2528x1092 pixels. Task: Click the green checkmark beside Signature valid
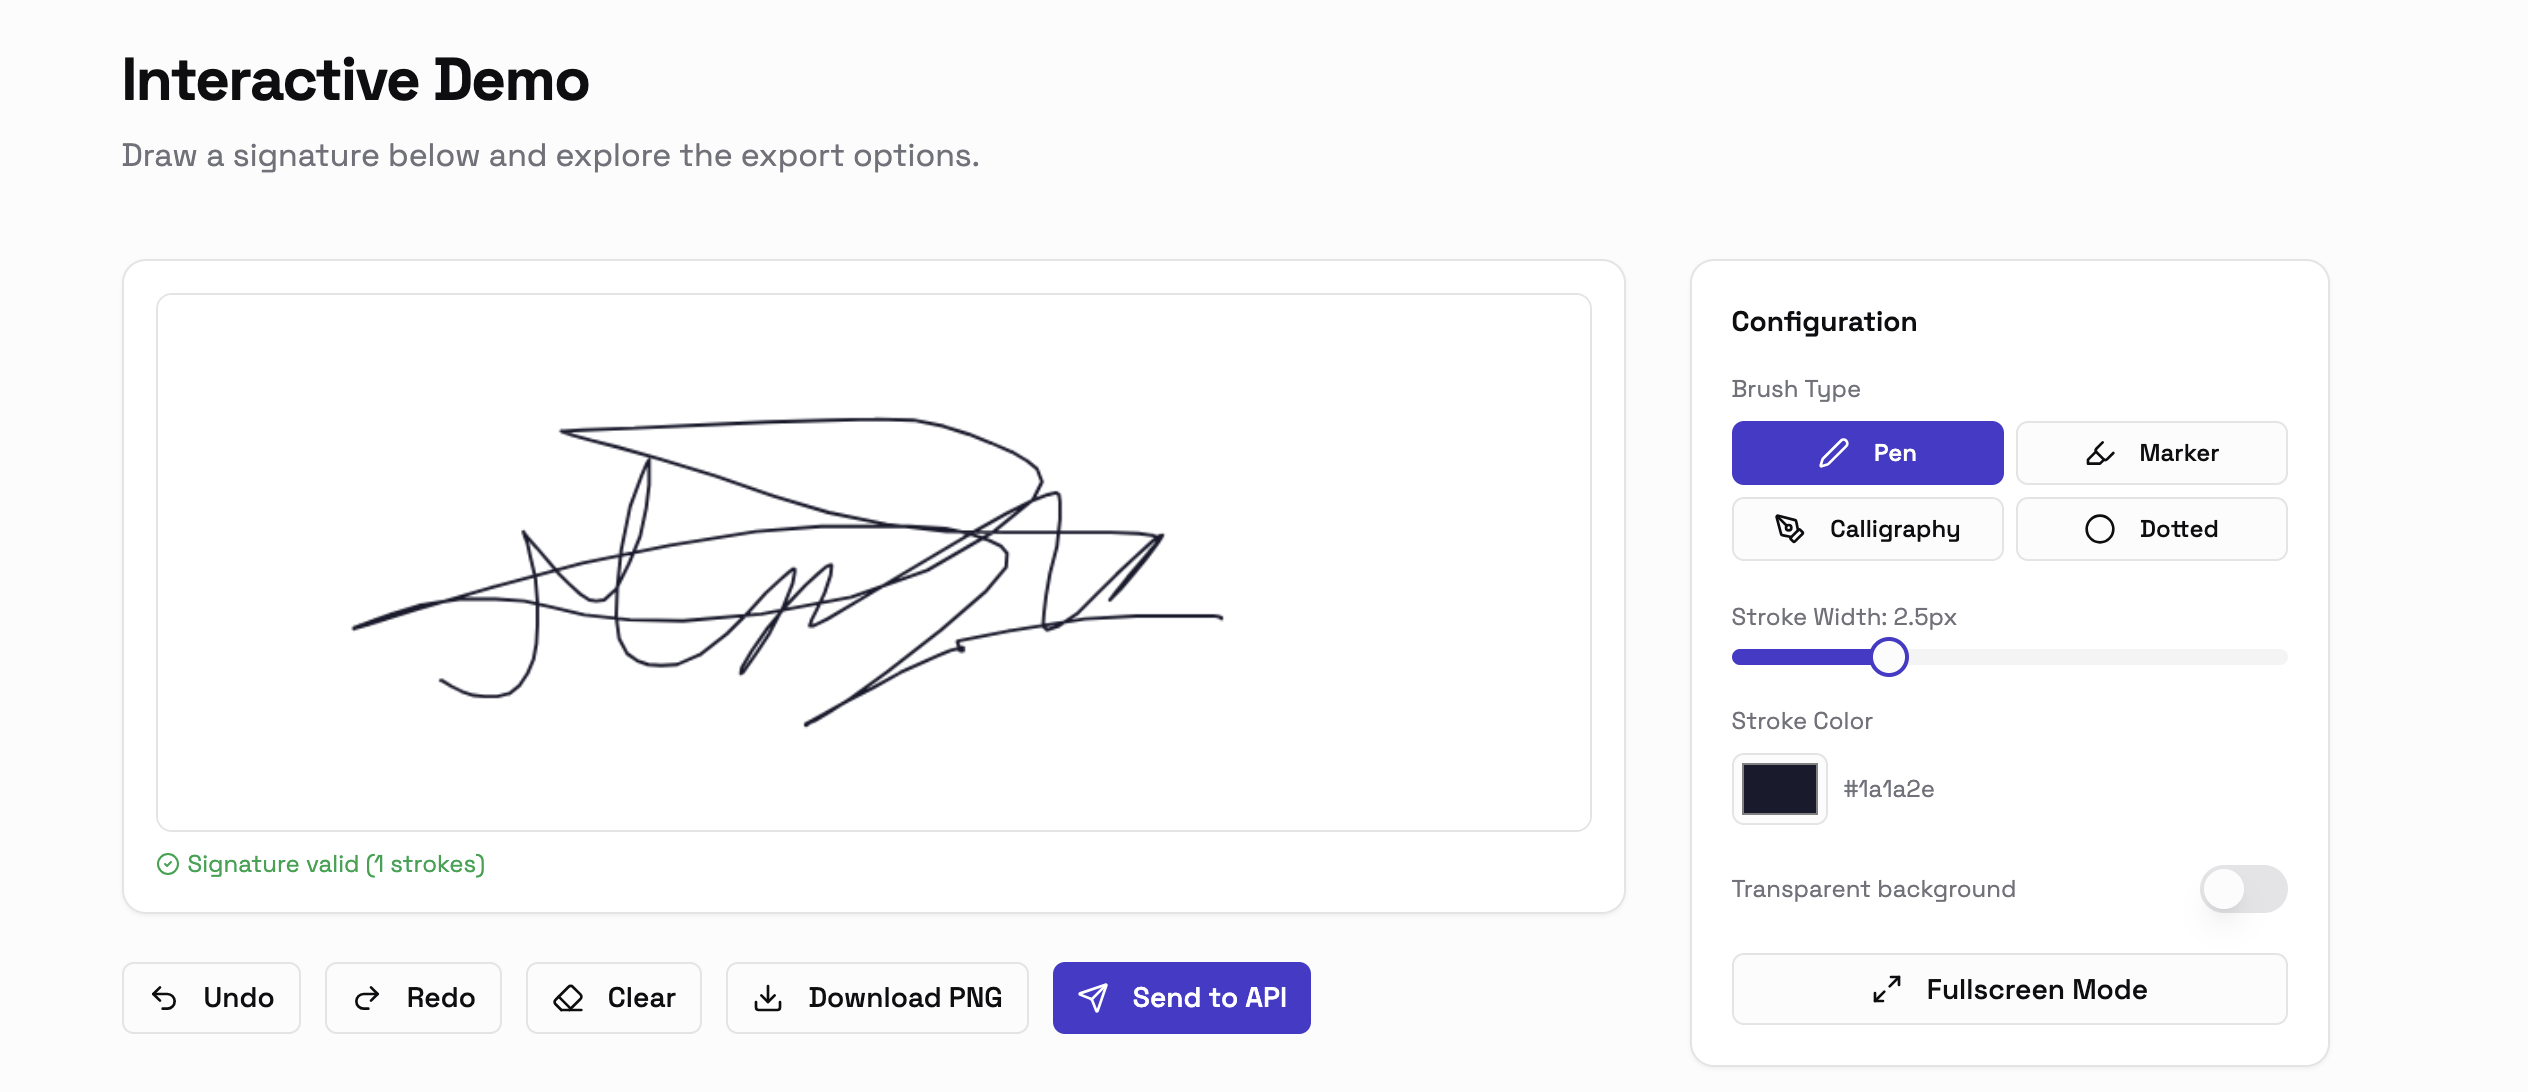coord(170,864)
